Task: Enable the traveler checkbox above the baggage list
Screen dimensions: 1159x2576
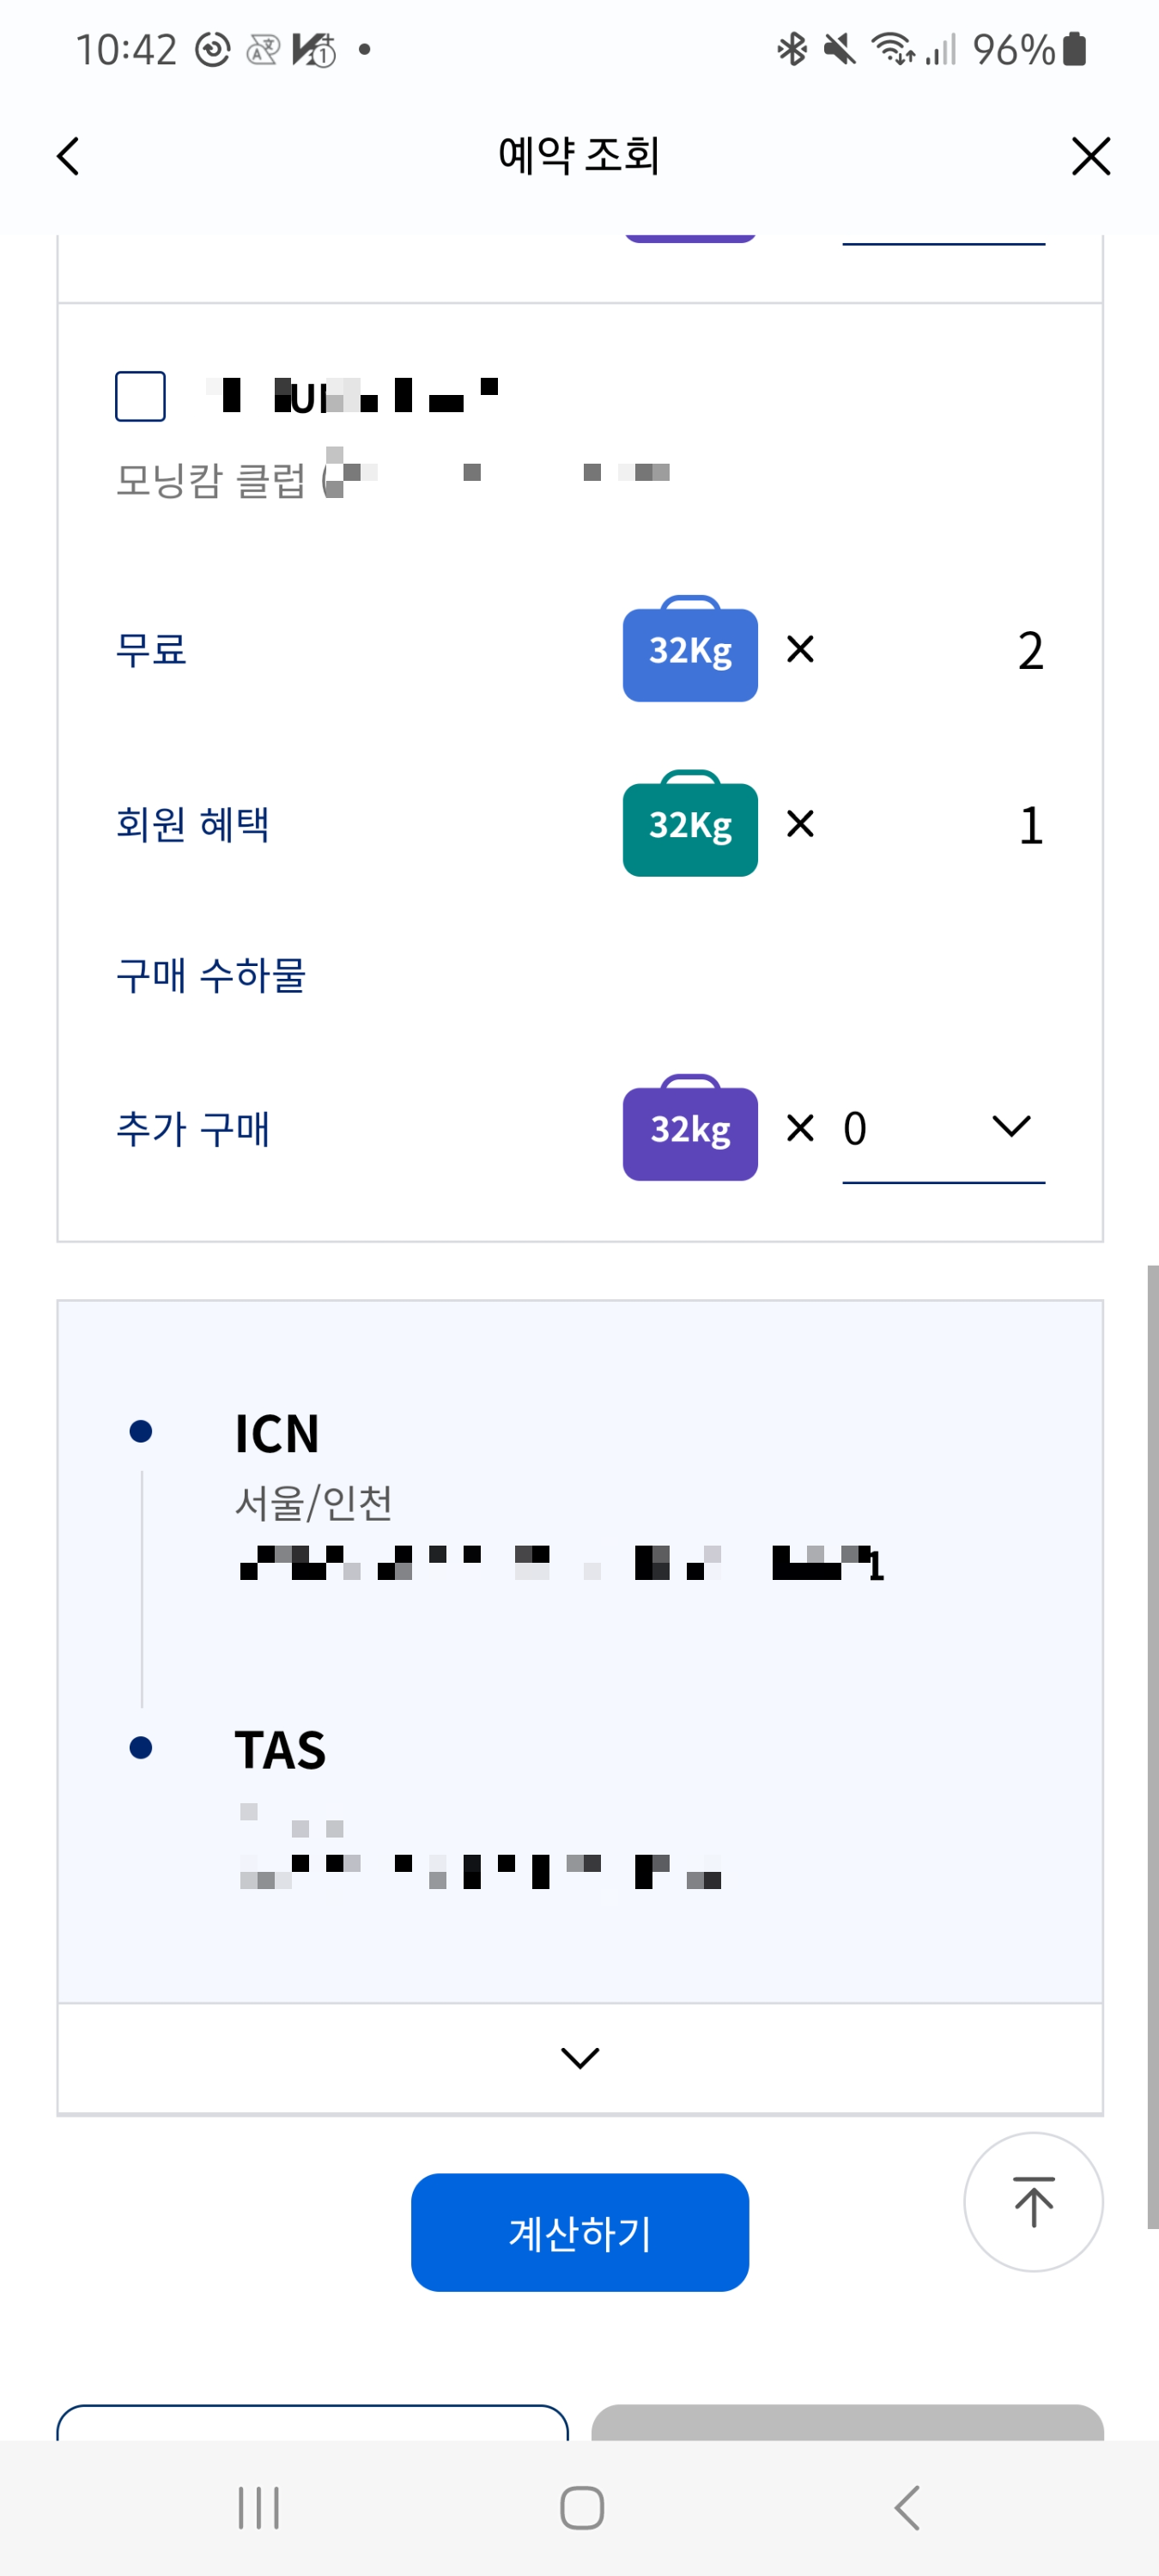Action: [140, 396]
